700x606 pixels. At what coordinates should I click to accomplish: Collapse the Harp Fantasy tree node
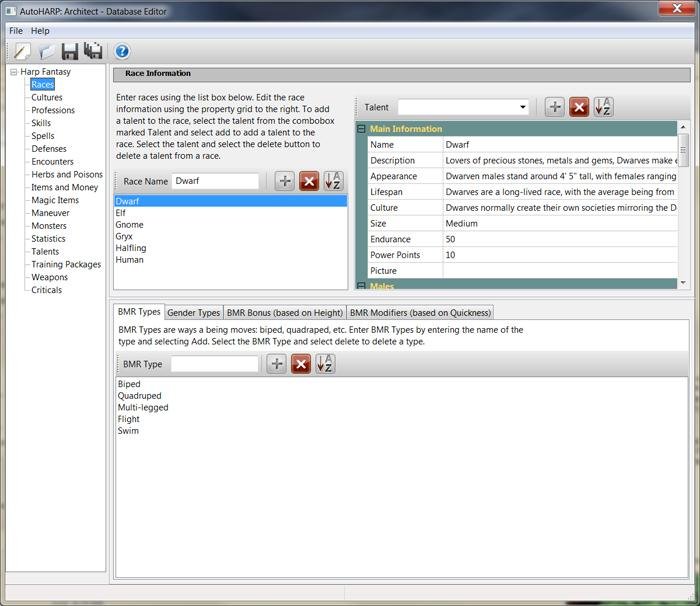[14, 72]
